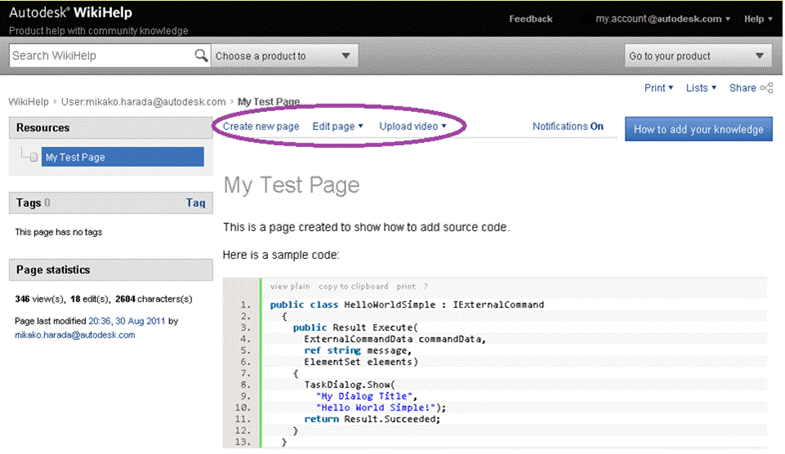Click the "Hello World Simple!" string

[x=375, y=407]
